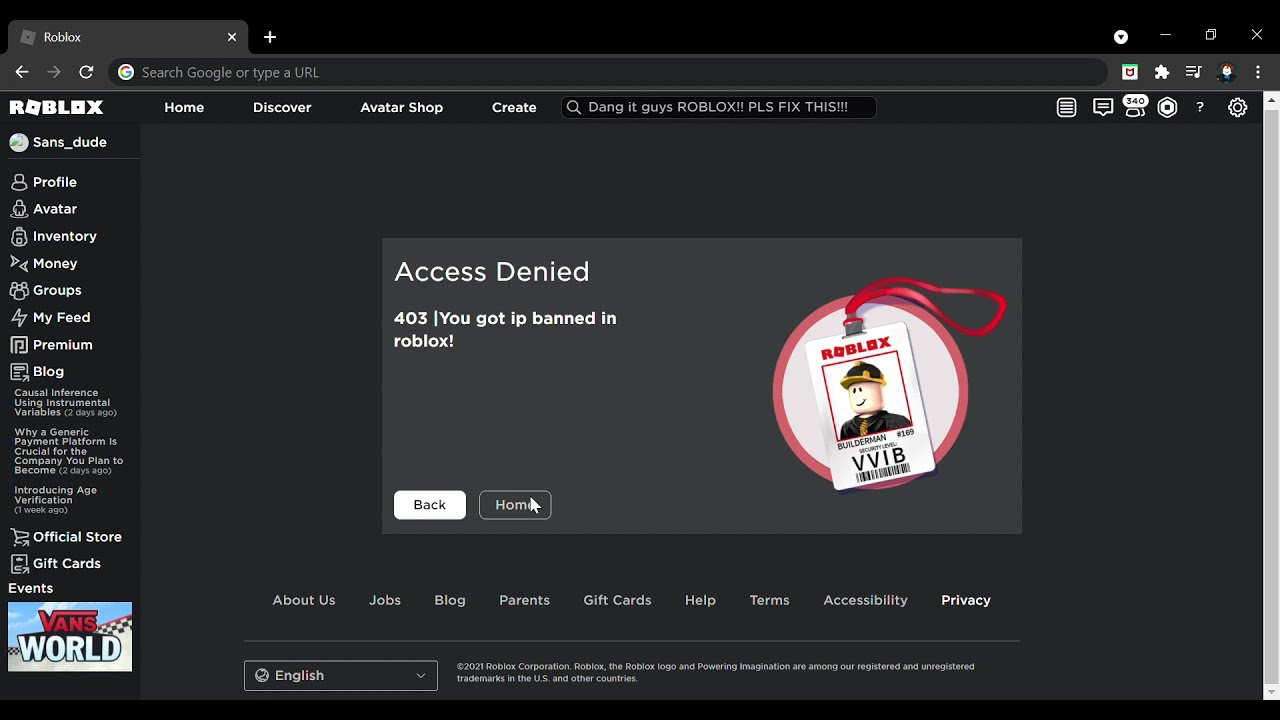This screenshot has height=720, width=1280.
Task: Open the Blog footer link
Action: [x=450, y=600]
